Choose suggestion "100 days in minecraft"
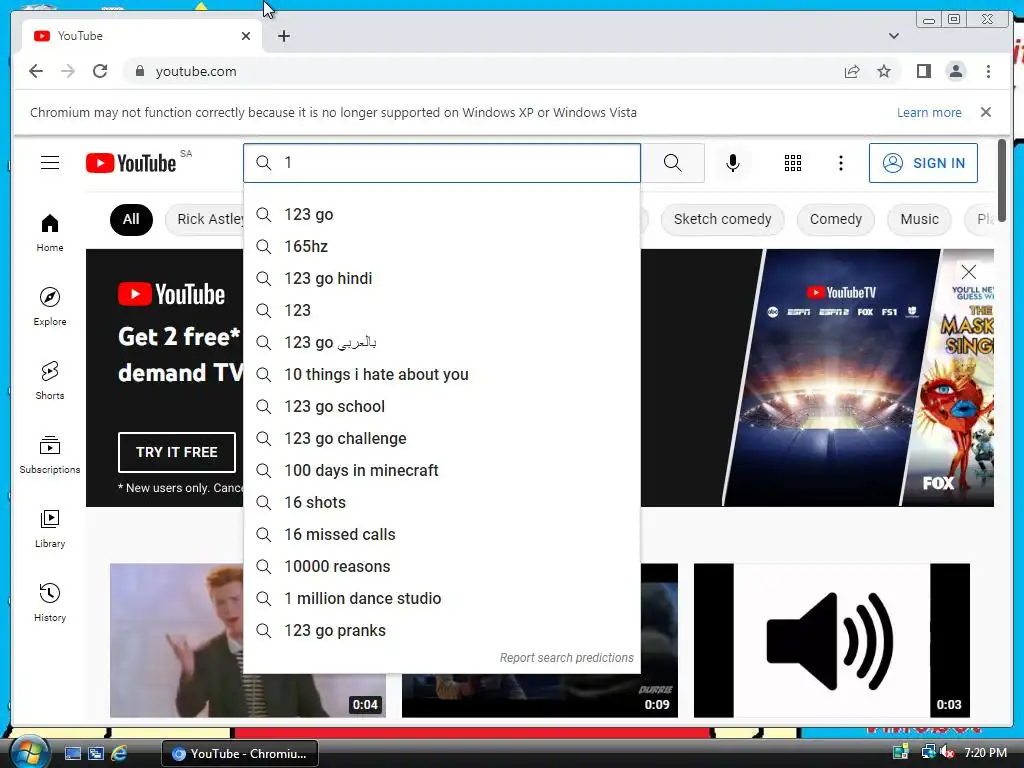This screenshot has height=768, width=1024. pyautogui.click(x=441, y=470)
